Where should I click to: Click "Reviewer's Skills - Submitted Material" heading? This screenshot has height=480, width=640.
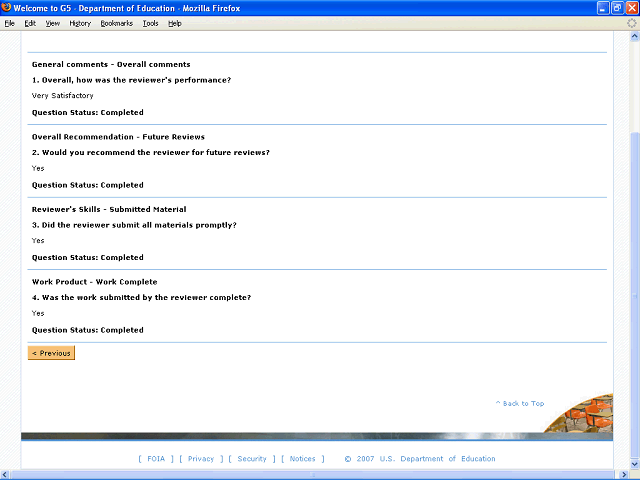pos(109,209)
